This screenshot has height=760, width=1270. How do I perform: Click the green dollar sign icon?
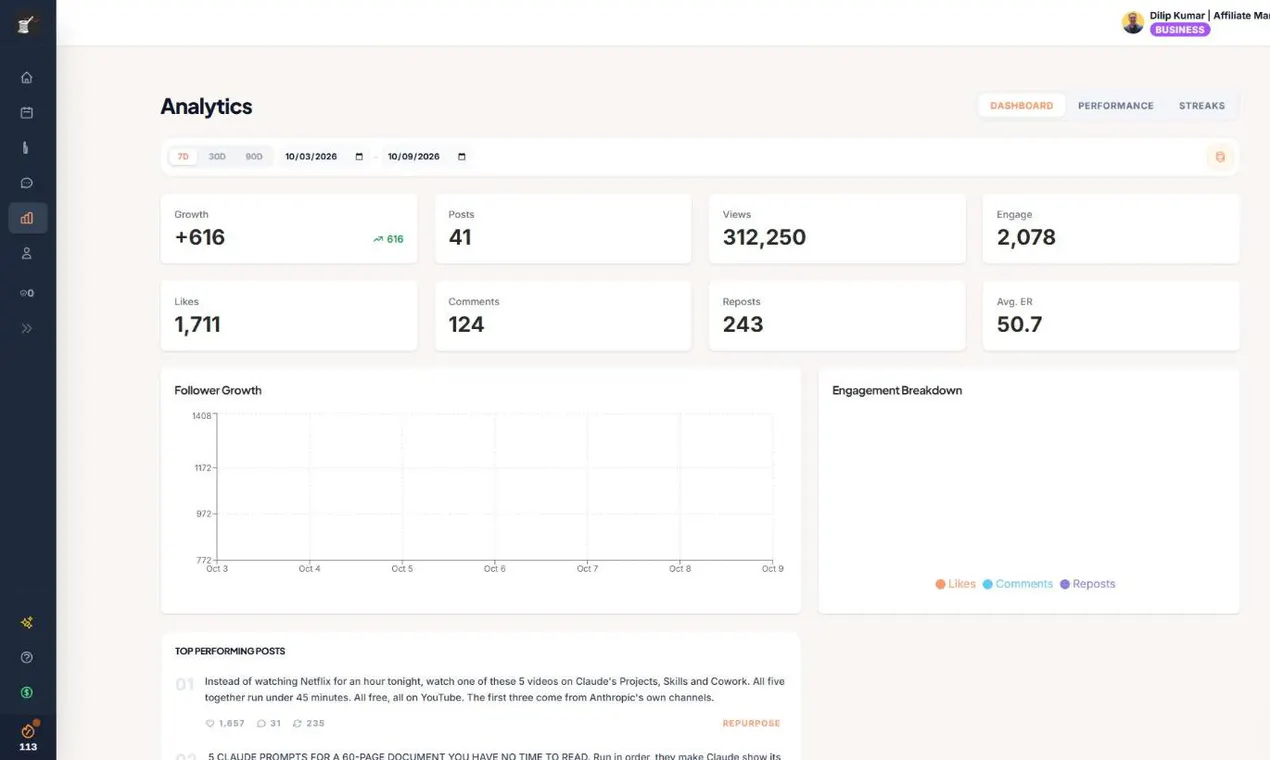(x=27, y=692)
